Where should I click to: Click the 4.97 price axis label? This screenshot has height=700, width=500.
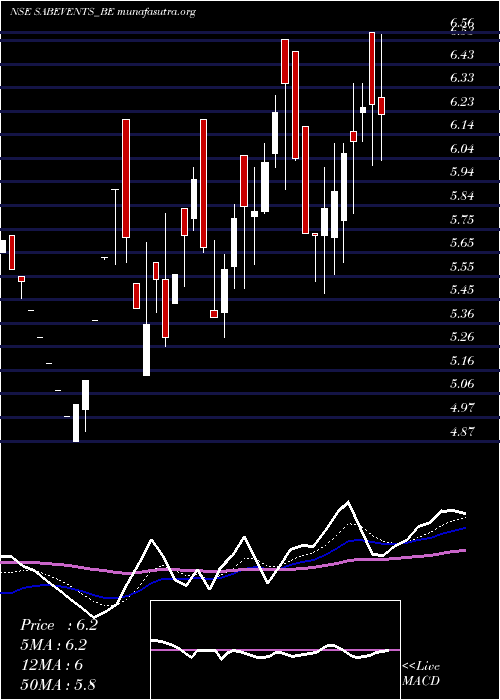tap(462, 408)
